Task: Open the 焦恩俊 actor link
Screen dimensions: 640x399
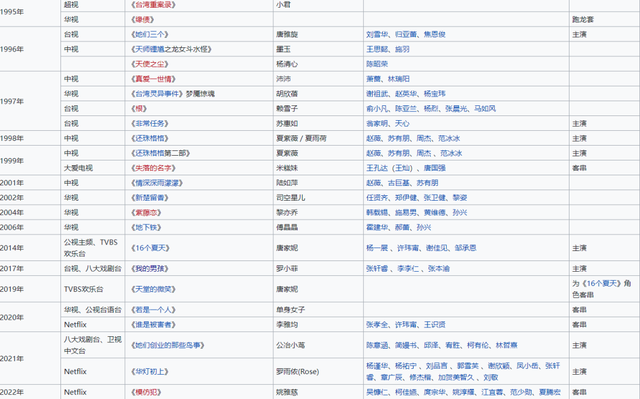Action: (x=434, y=34)
